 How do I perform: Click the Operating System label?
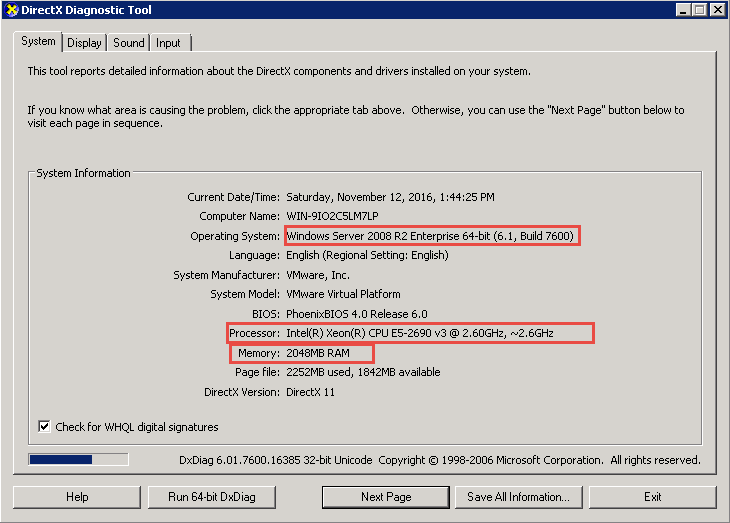[235, 236]
